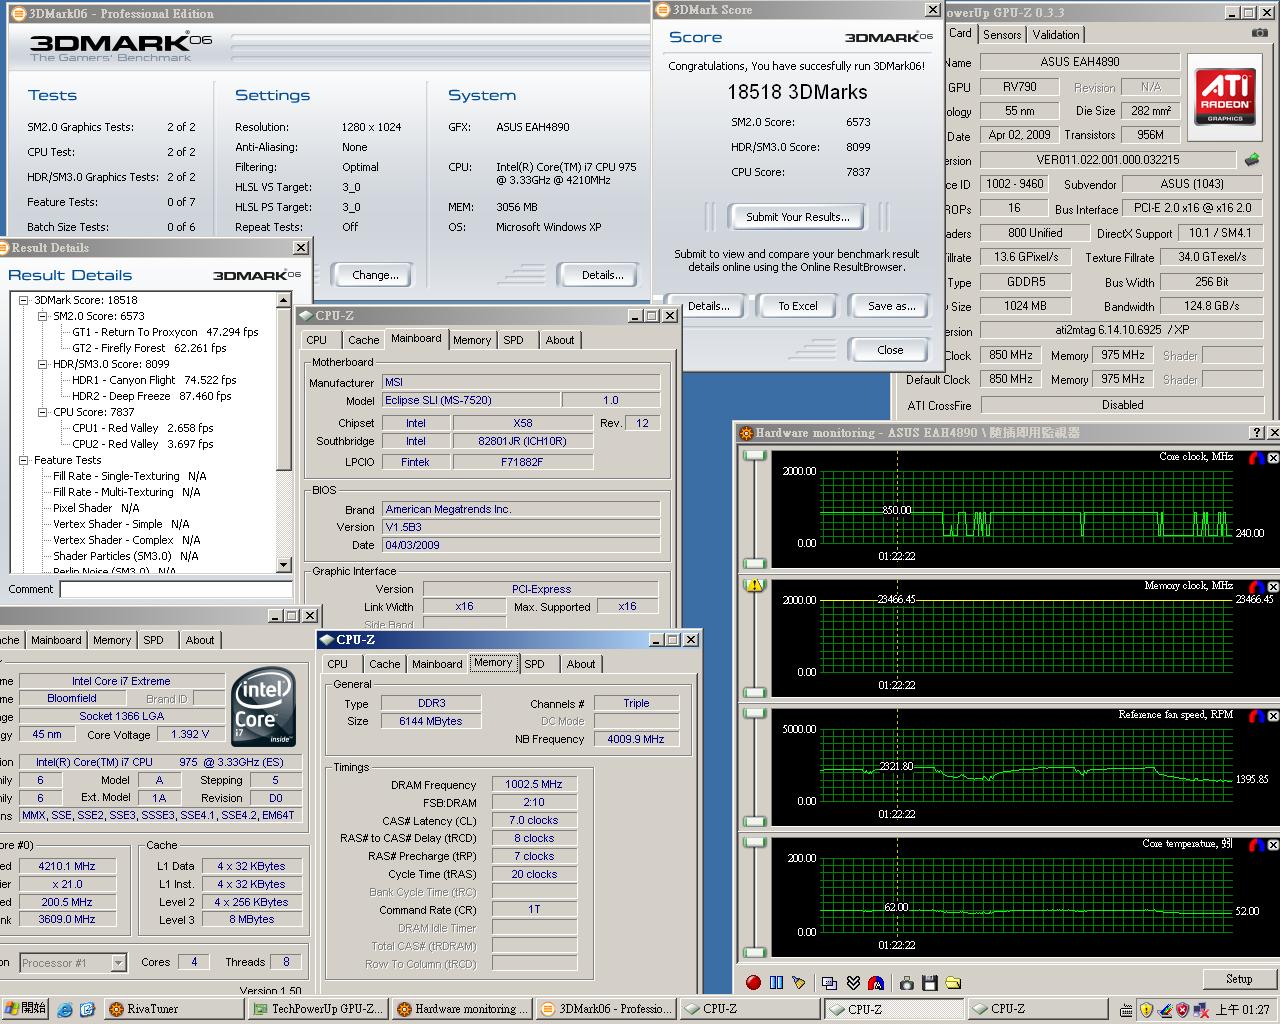1280x1024 pixels.
Task: Click the Change button under 3DMark Settings
Action: (x=375, y=275)
